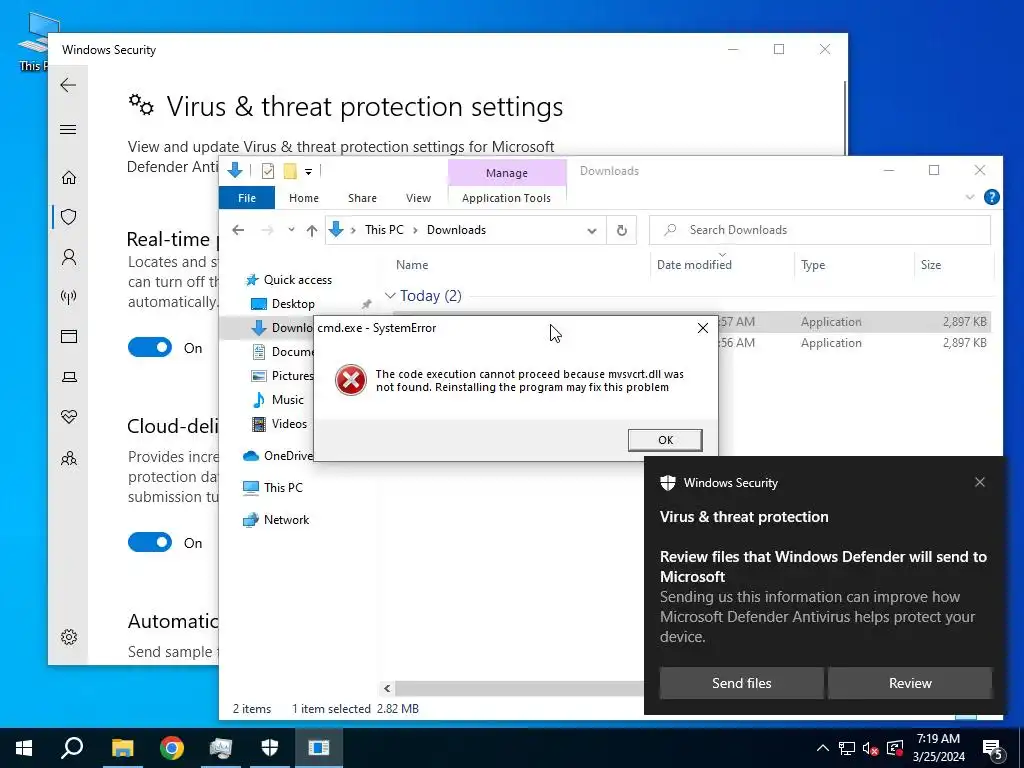Click the Properties quick access icon
The image size is (1024, 768).
tap(268, 171)
